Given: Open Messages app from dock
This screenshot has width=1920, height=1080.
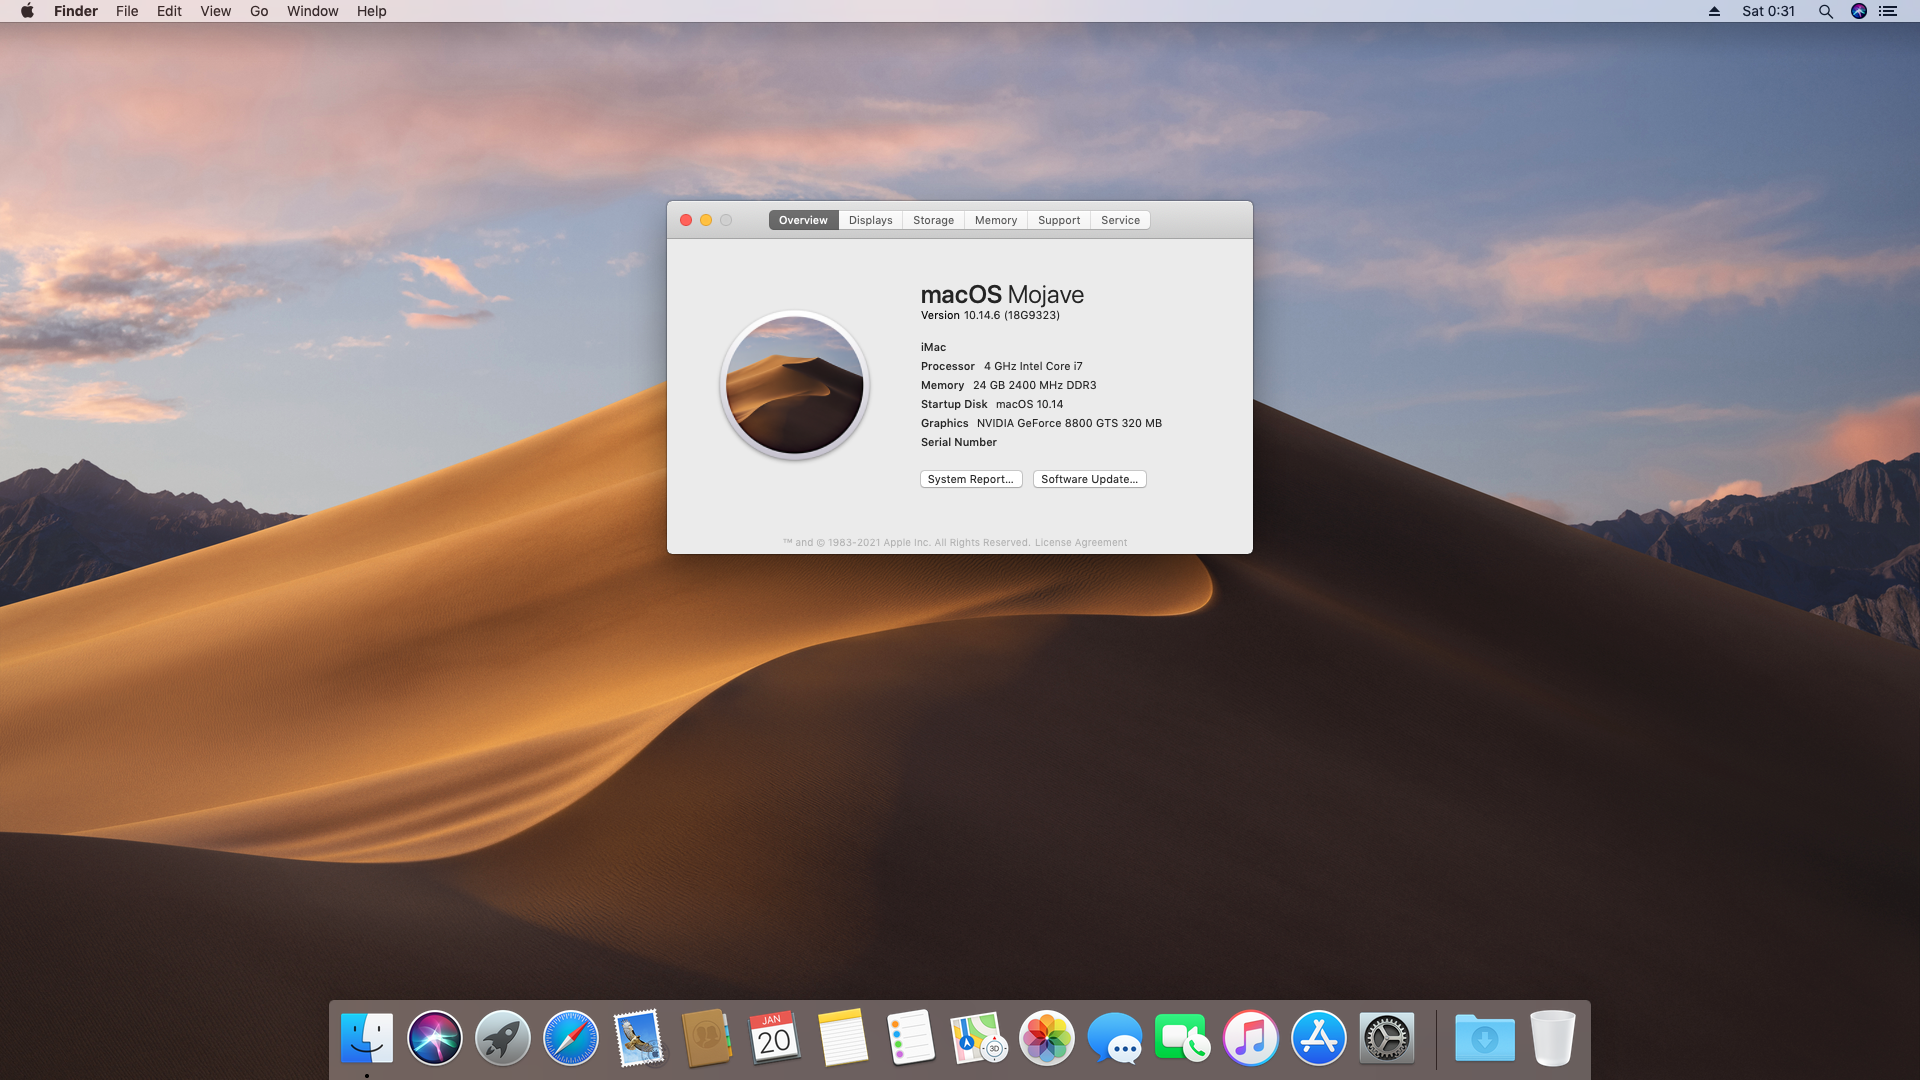Looking at the screenshot, I should 1114,1038.
